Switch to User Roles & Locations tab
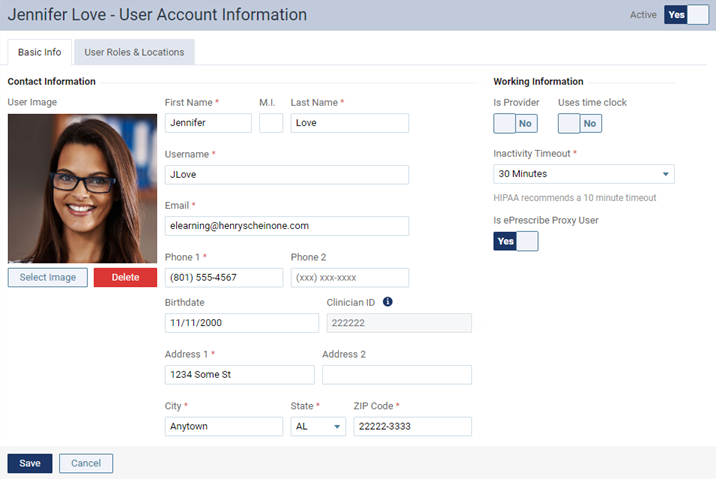This screenshot has width=716, height=479. click(134, 52)
